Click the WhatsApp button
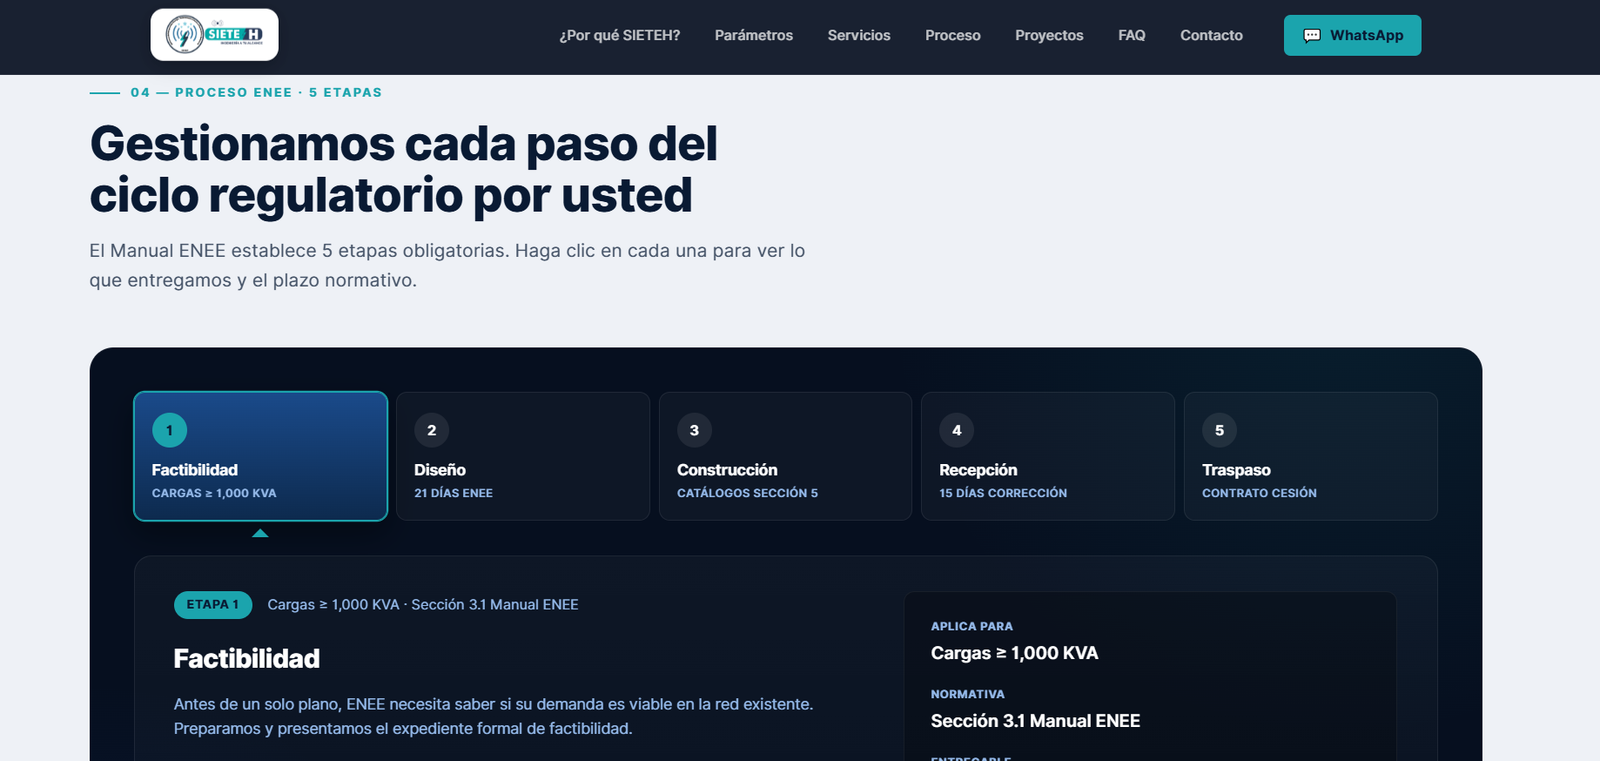This screenshot has width=1600, height=761. point(1352,35)
